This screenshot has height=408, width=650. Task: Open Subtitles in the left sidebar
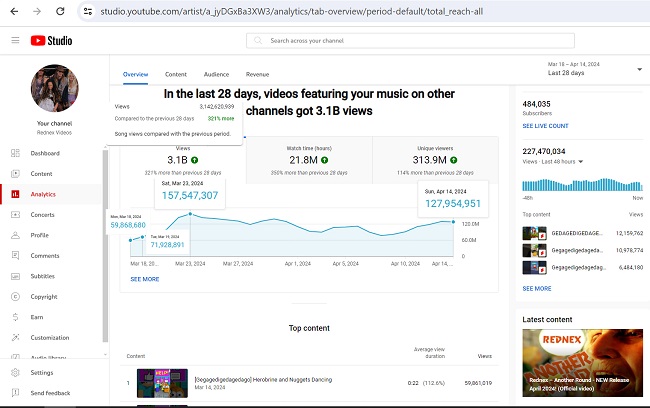point(42,276)
